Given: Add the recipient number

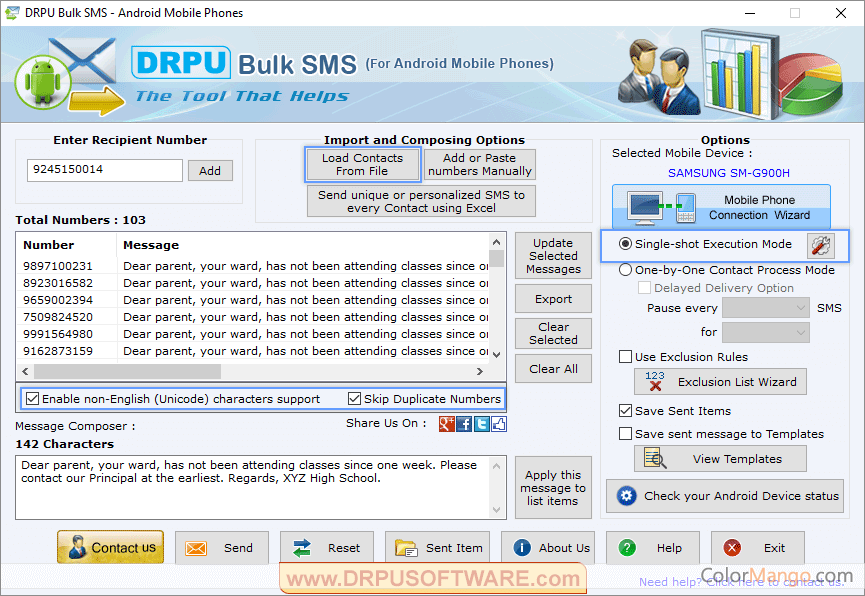Looking at the screenshot, I should (x=210, y=171).
